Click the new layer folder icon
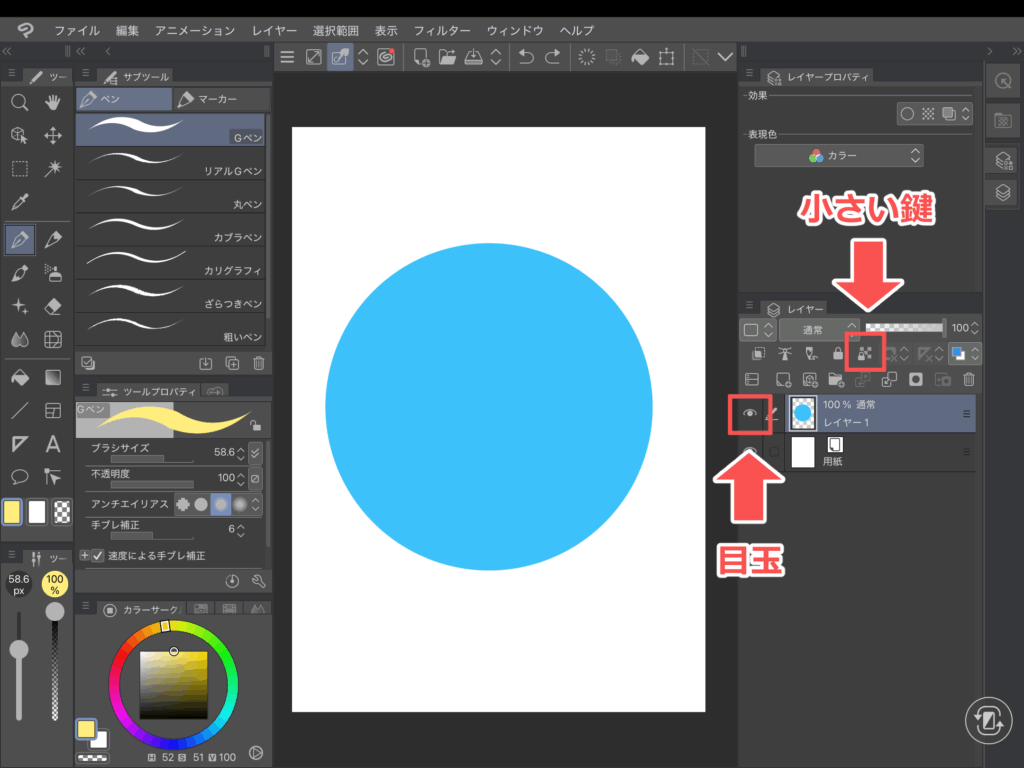This screenshot has width=1024, height=768. click(x=836, y=380)
